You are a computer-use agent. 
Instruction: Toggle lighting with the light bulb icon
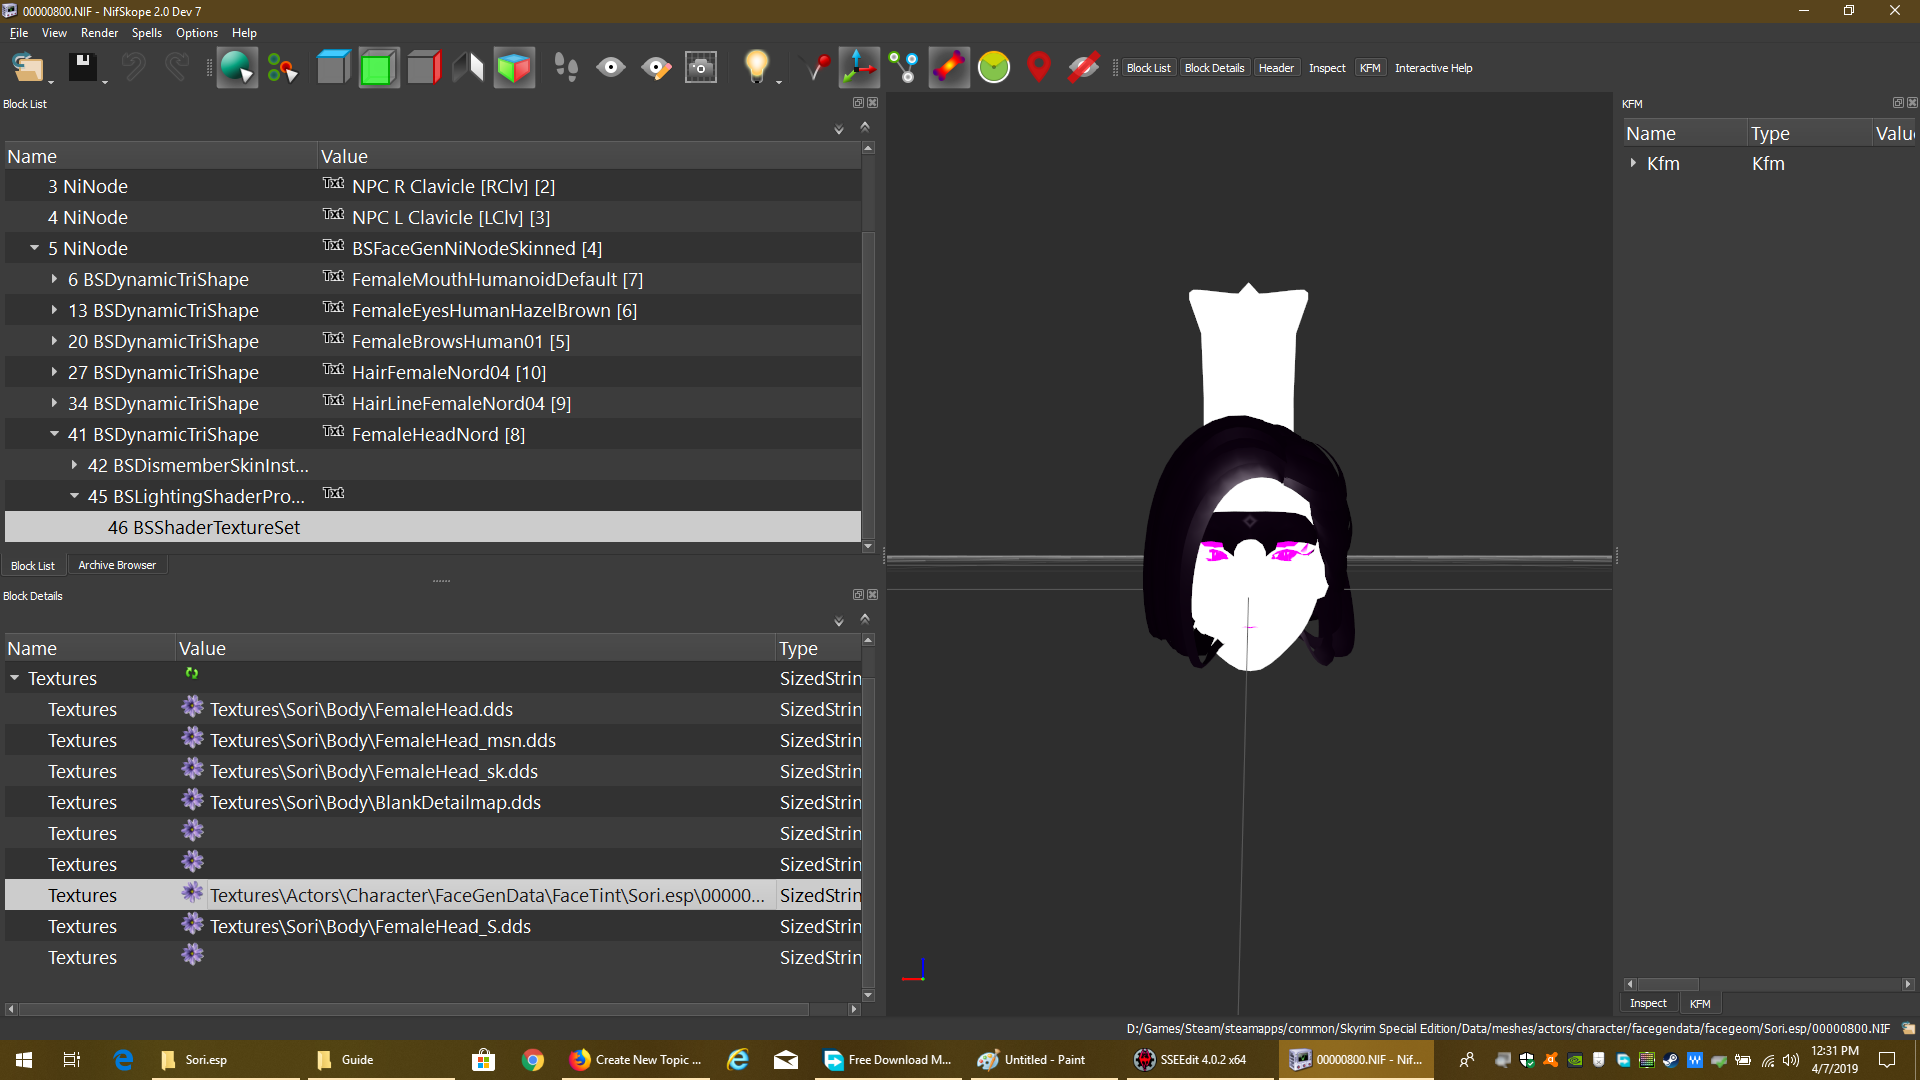[x=757, y=67]
